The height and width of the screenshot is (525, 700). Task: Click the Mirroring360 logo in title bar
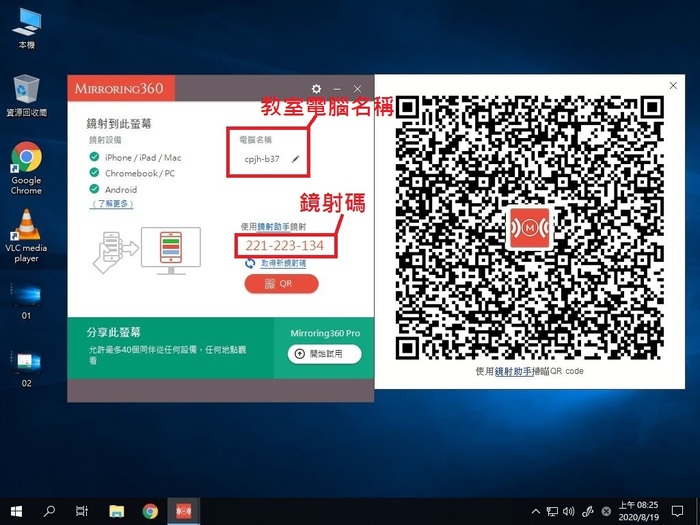coord(119,88)
